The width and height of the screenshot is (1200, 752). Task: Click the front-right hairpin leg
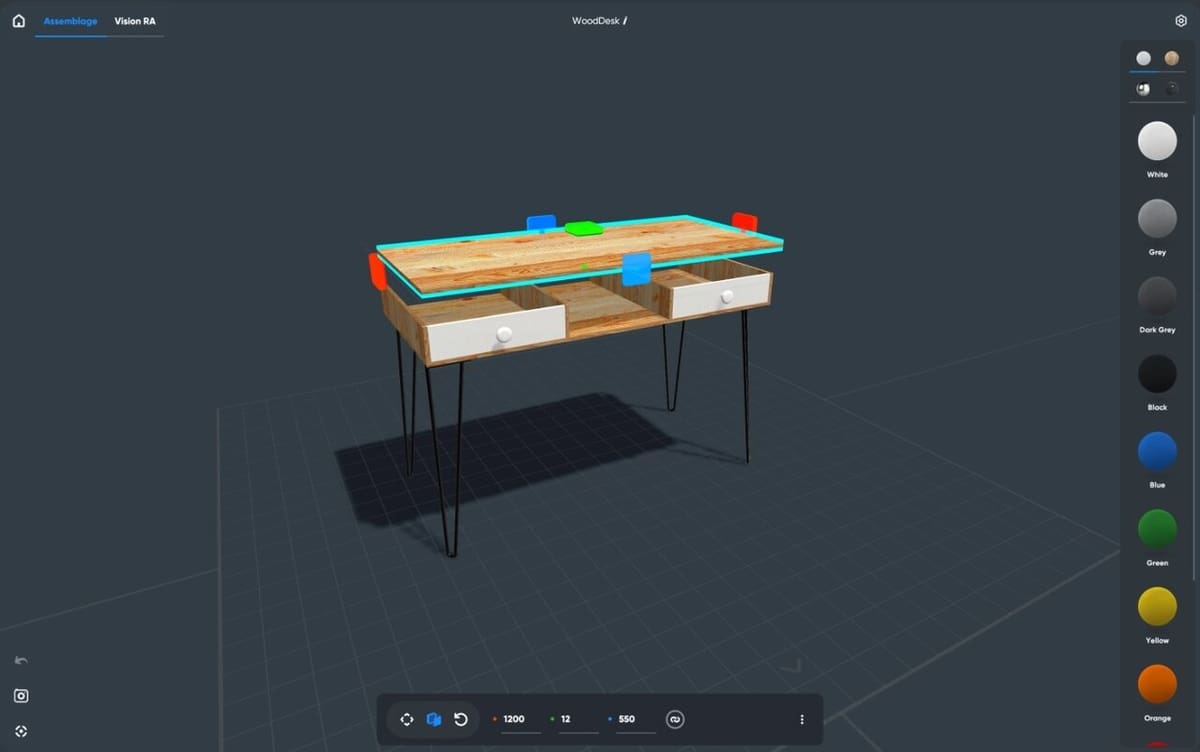(x=745, y=386)
